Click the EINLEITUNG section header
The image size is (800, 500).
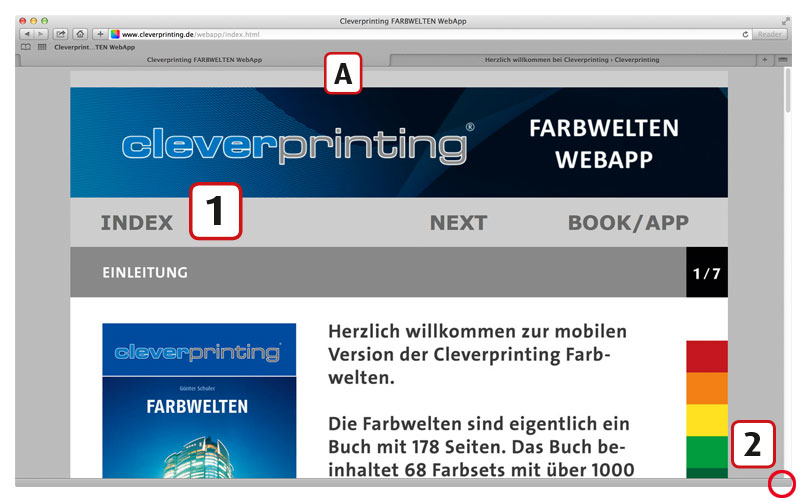tap(145, 272)
